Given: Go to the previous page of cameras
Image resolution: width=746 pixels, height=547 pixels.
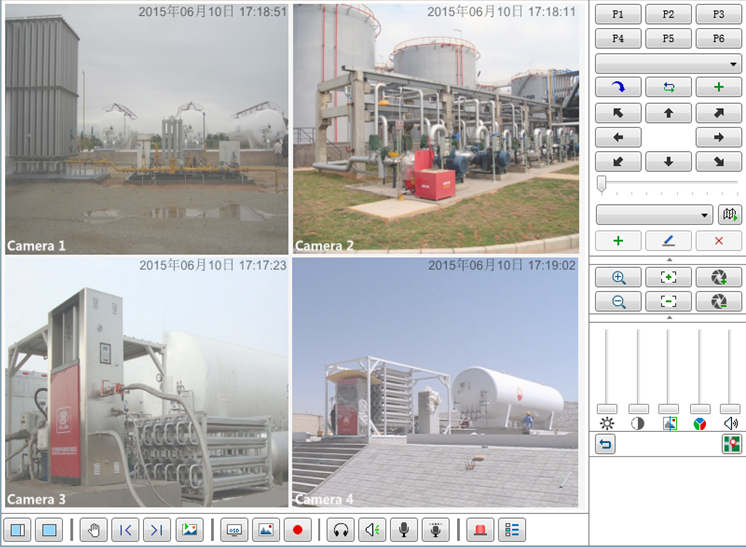Looking at the screenshot, I should pyautogui.click(x=126, y=530).
